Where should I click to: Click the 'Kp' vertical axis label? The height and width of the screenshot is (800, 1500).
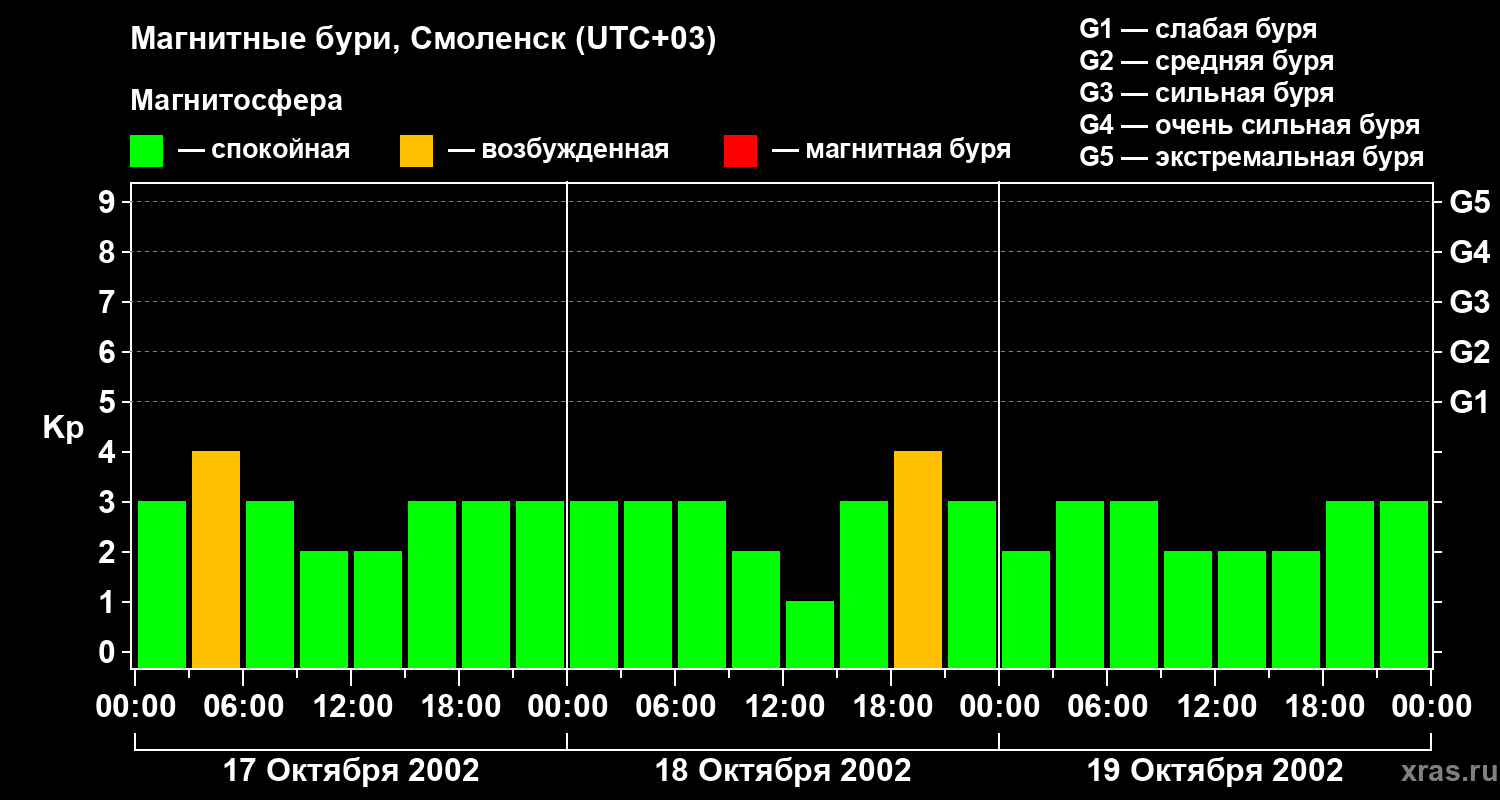[63, 428]
